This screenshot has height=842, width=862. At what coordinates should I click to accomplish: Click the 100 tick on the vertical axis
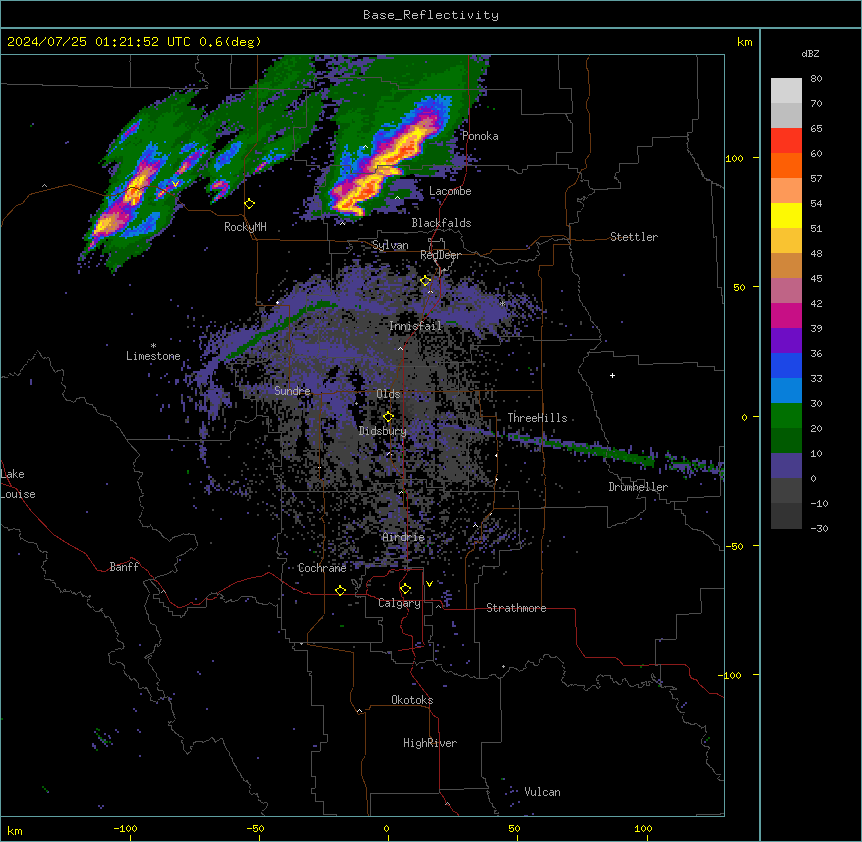point(734,159)
